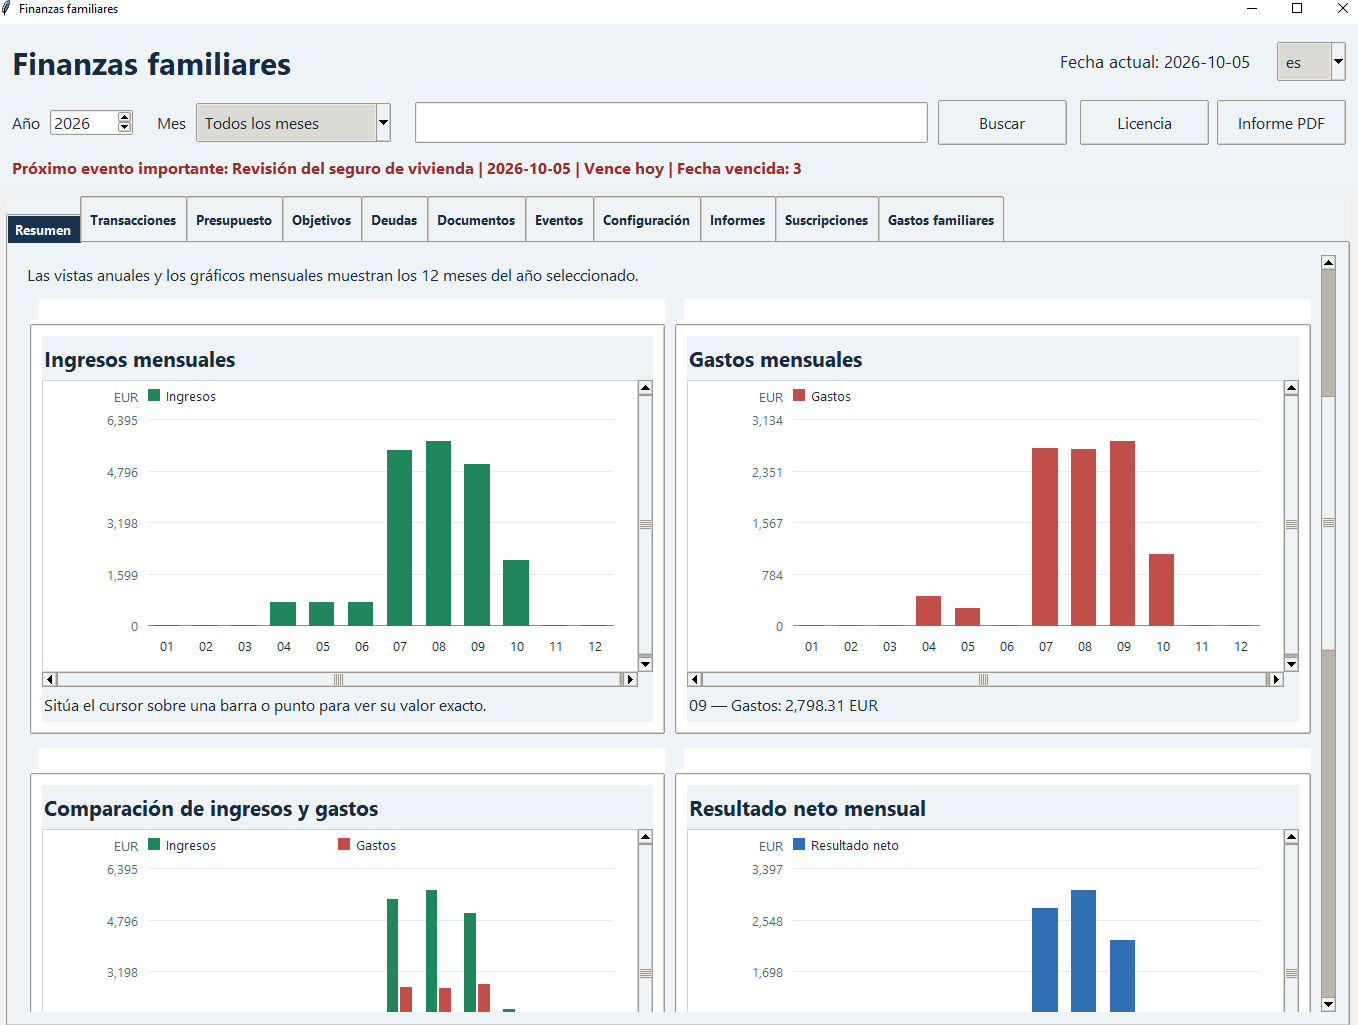Screen dimensions: 1358x1025
Task: Focus the search text field beside Buscar
Action: pos(671,123)
